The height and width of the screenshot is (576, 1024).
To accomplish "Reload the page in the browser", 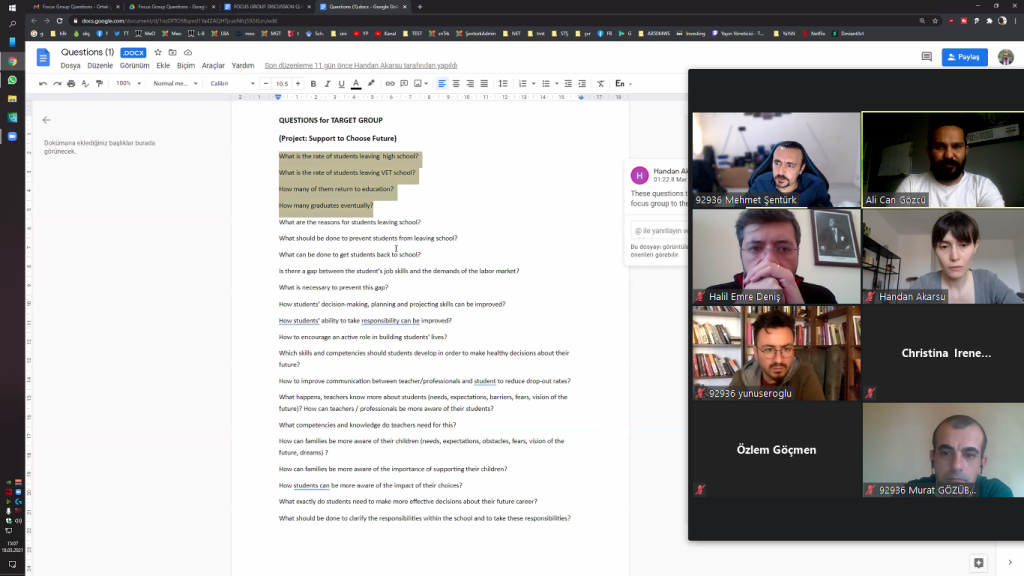I will 59,21.
